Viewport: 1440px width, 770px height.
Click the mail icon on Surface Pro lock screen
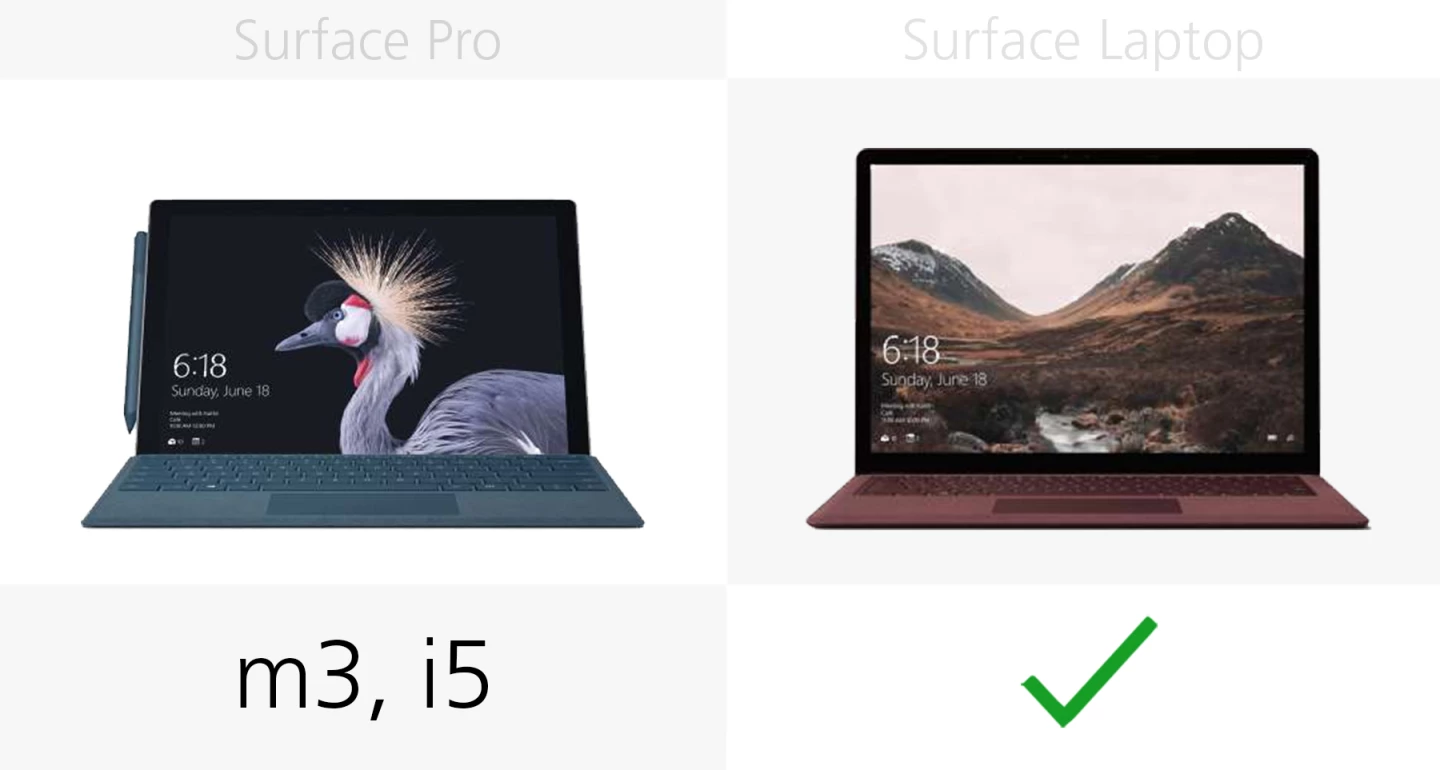pyautogui.click(x=172, y=441)
